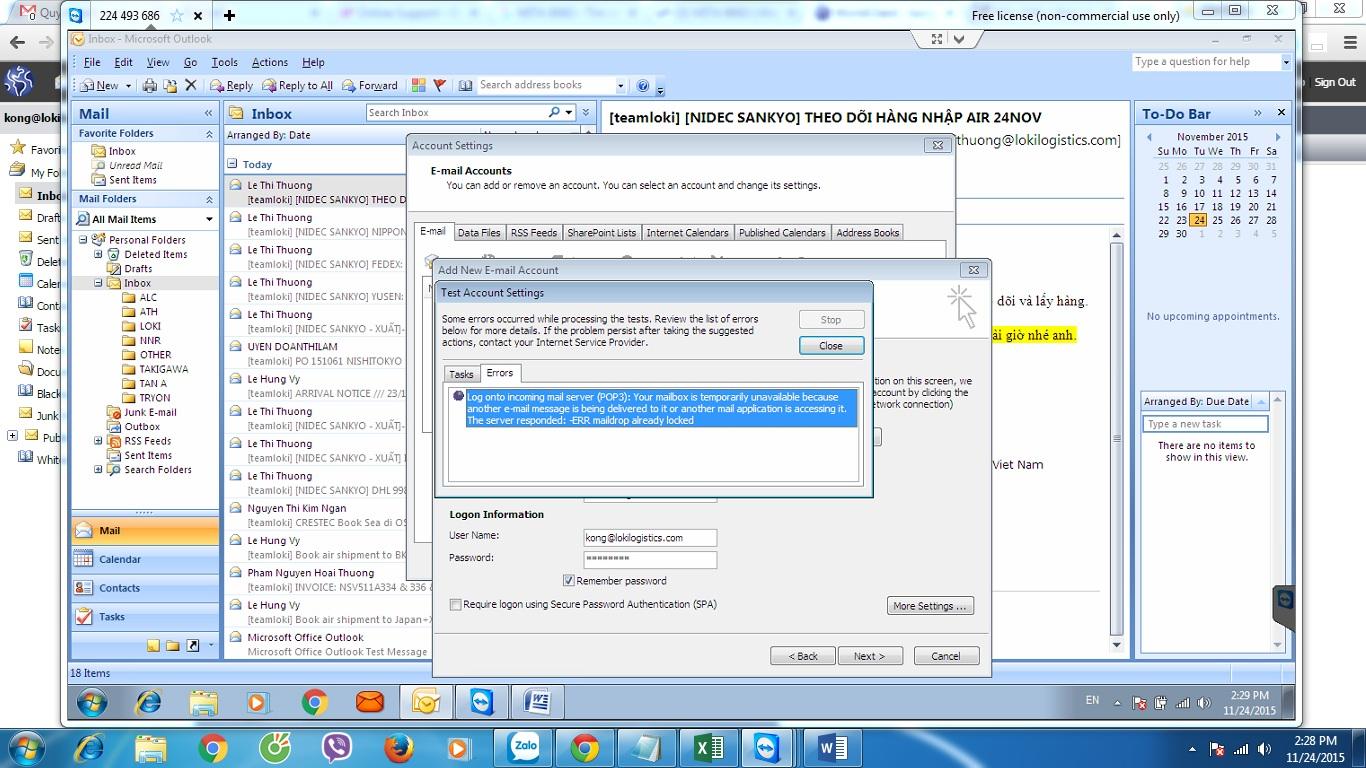Open Search address books dropdown arrow

click(x=621, y=86)
